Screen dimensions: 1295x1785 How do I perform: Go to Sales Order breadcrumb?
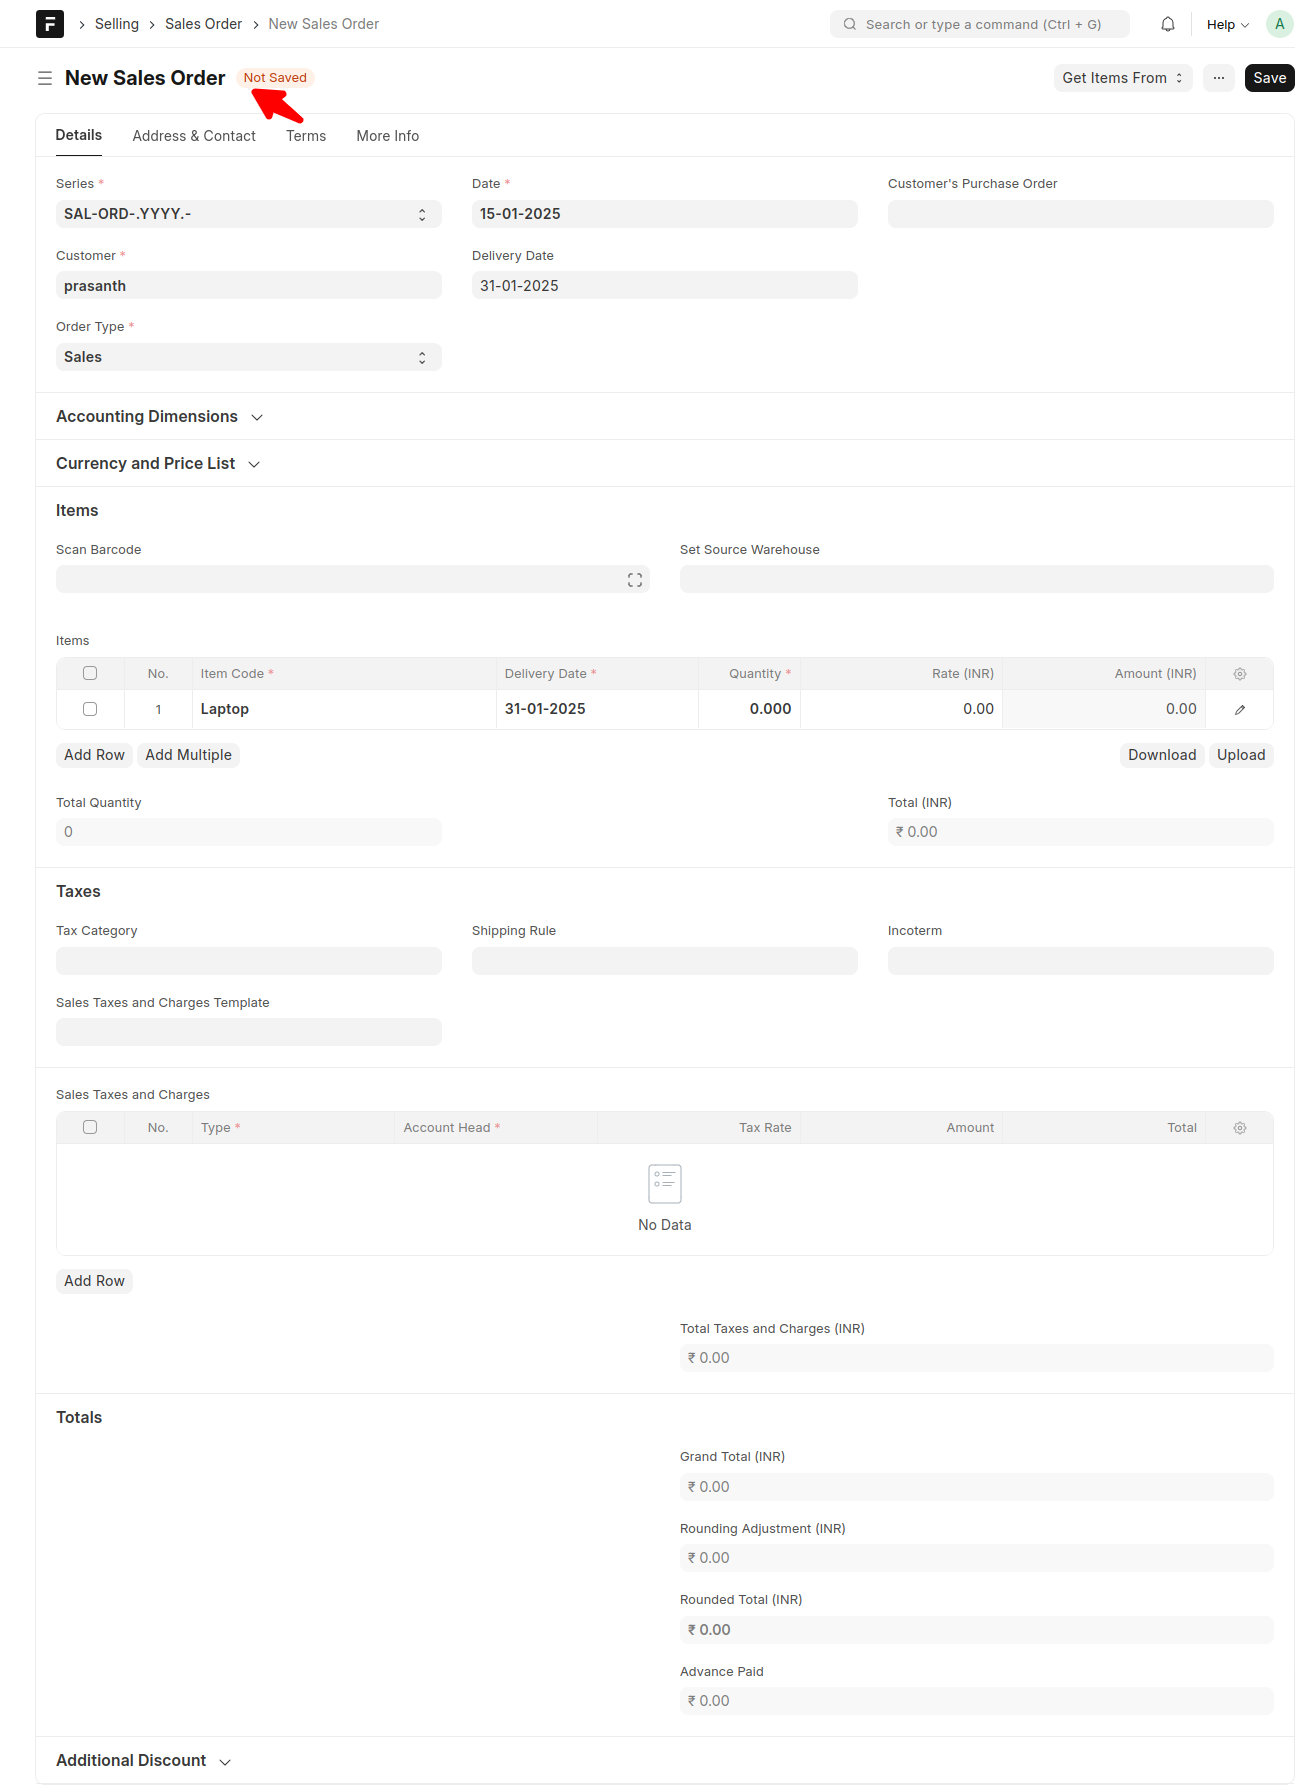pos(203,24)
